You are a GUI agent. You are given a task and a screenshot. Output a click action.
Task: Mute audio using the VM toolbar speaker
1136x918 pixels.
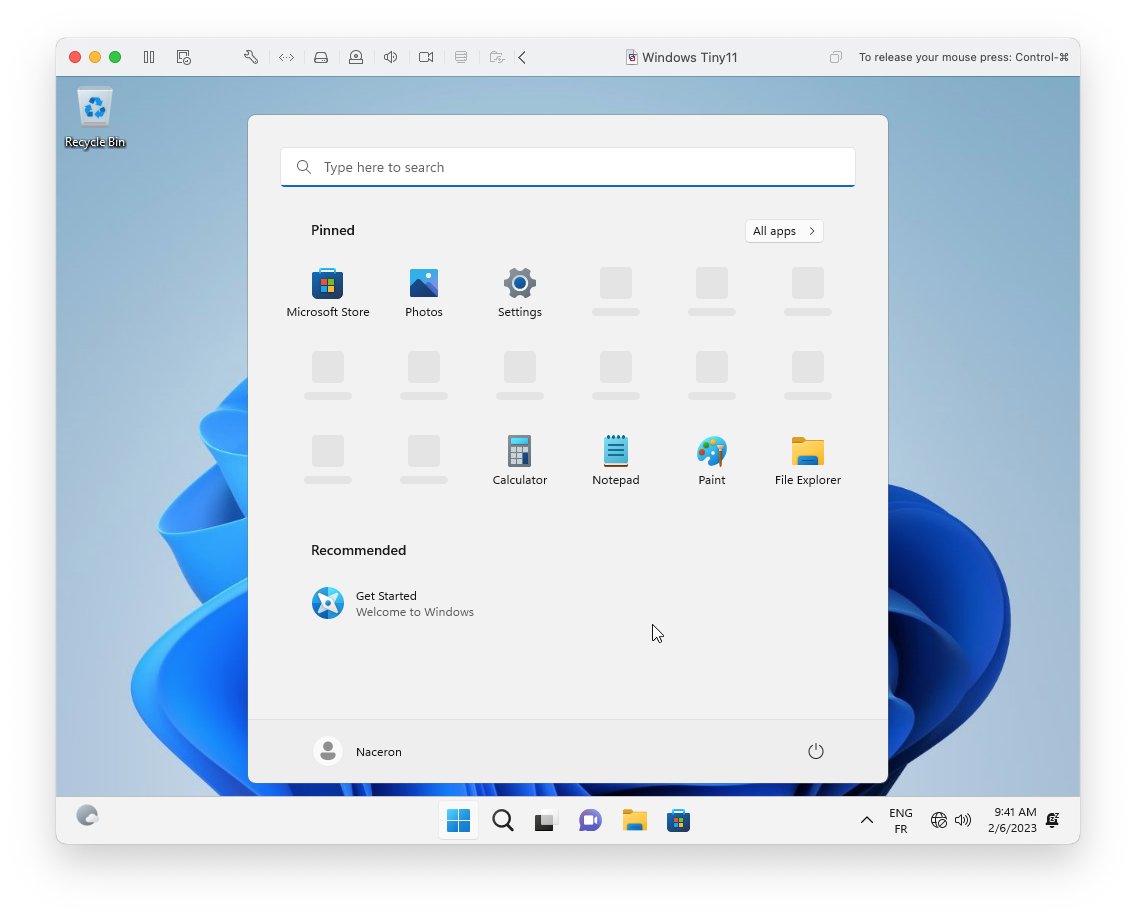(390, 57)
